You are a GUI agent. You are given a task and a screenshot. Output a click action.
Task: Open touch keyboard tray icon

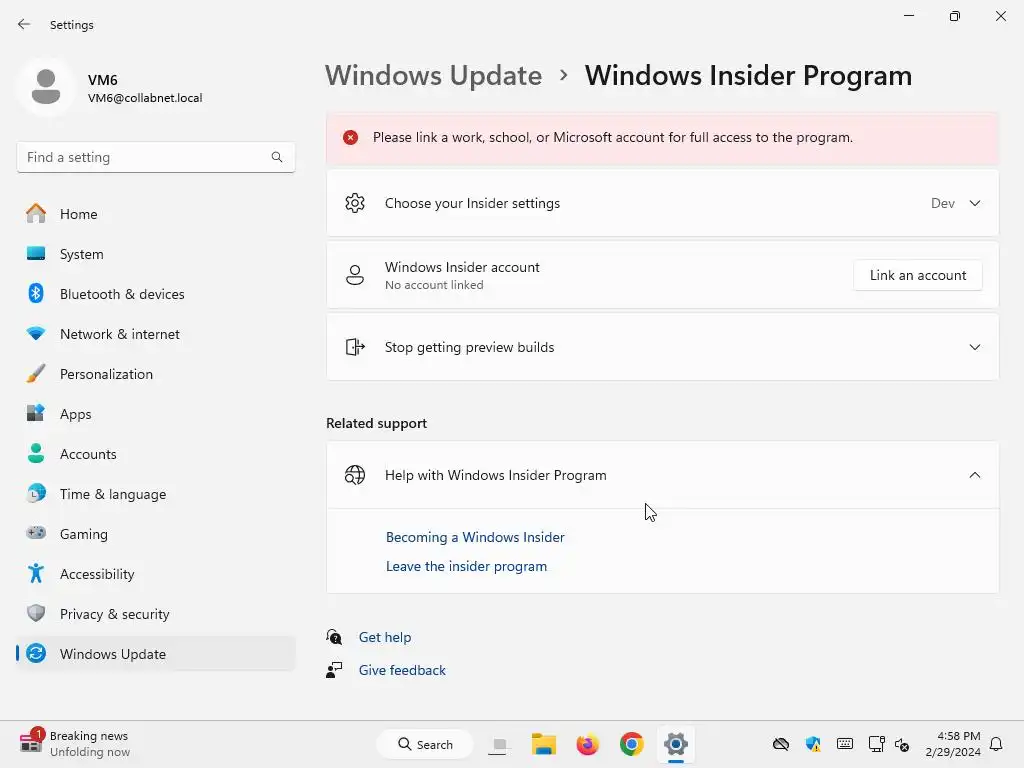pyautogui.click(x=844, y=744)
